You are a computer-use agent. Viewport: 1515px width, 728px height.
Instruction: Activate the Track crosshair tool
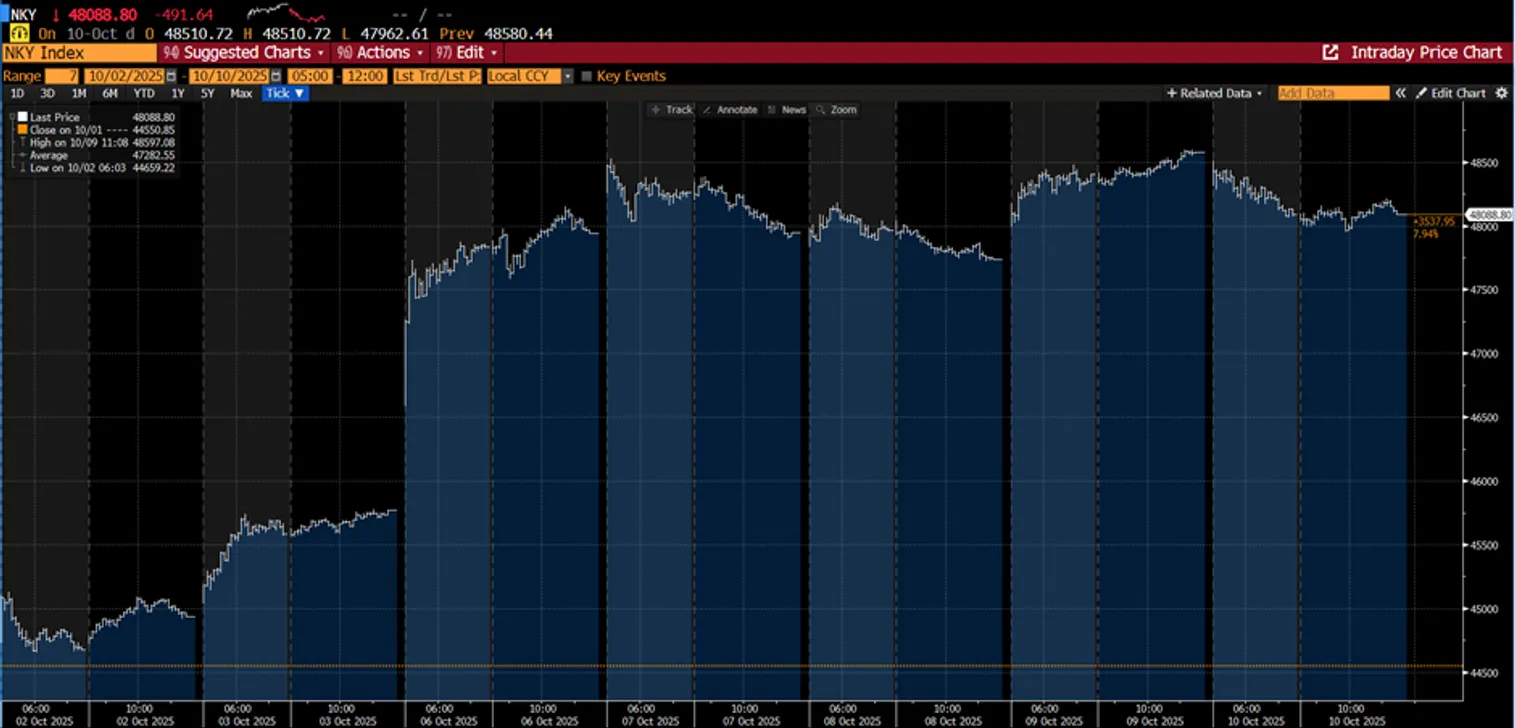(x=671, y=110)
